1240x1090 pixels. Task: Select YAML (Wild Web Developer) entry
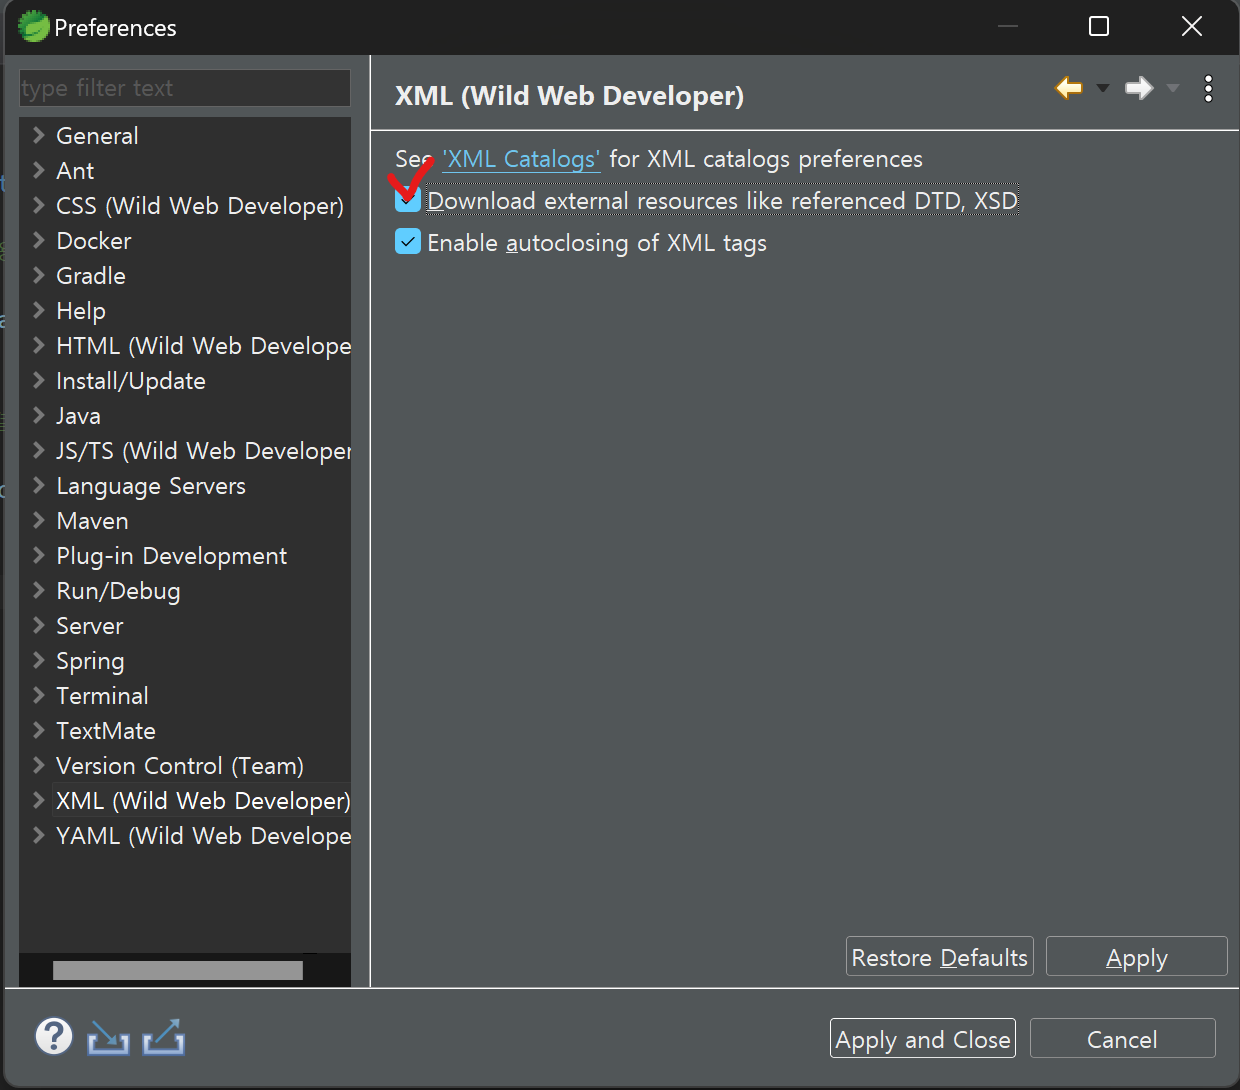204,836
